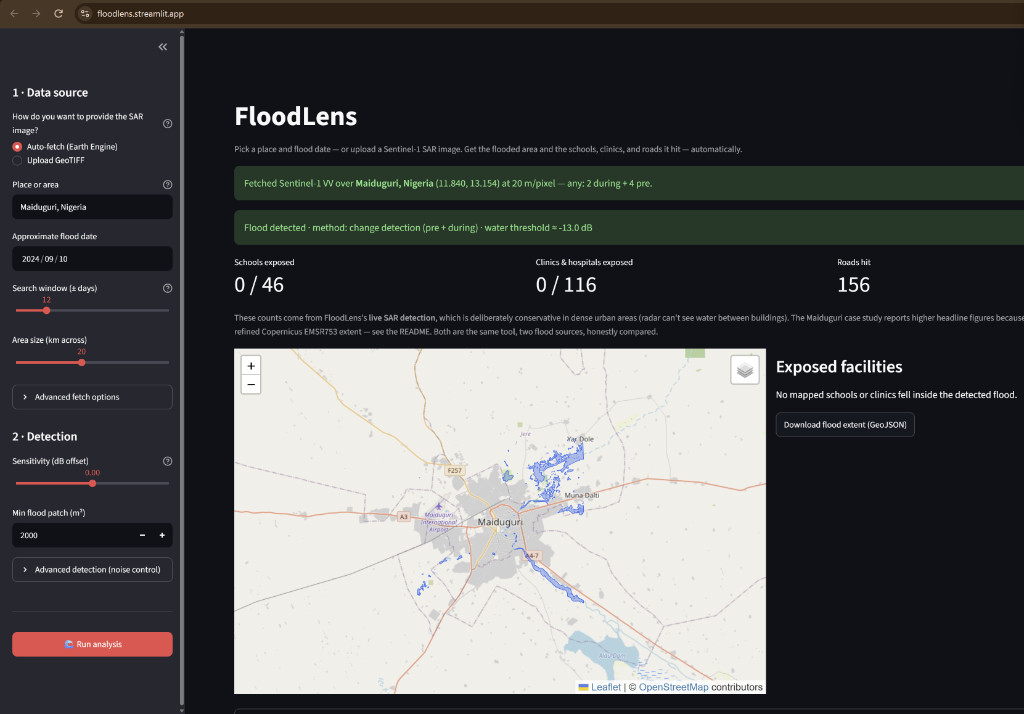Increase Min flood patch with plus button
The width and height of the screenshot is (1024, 714).
pyautogui.click(x=162, y=535)
